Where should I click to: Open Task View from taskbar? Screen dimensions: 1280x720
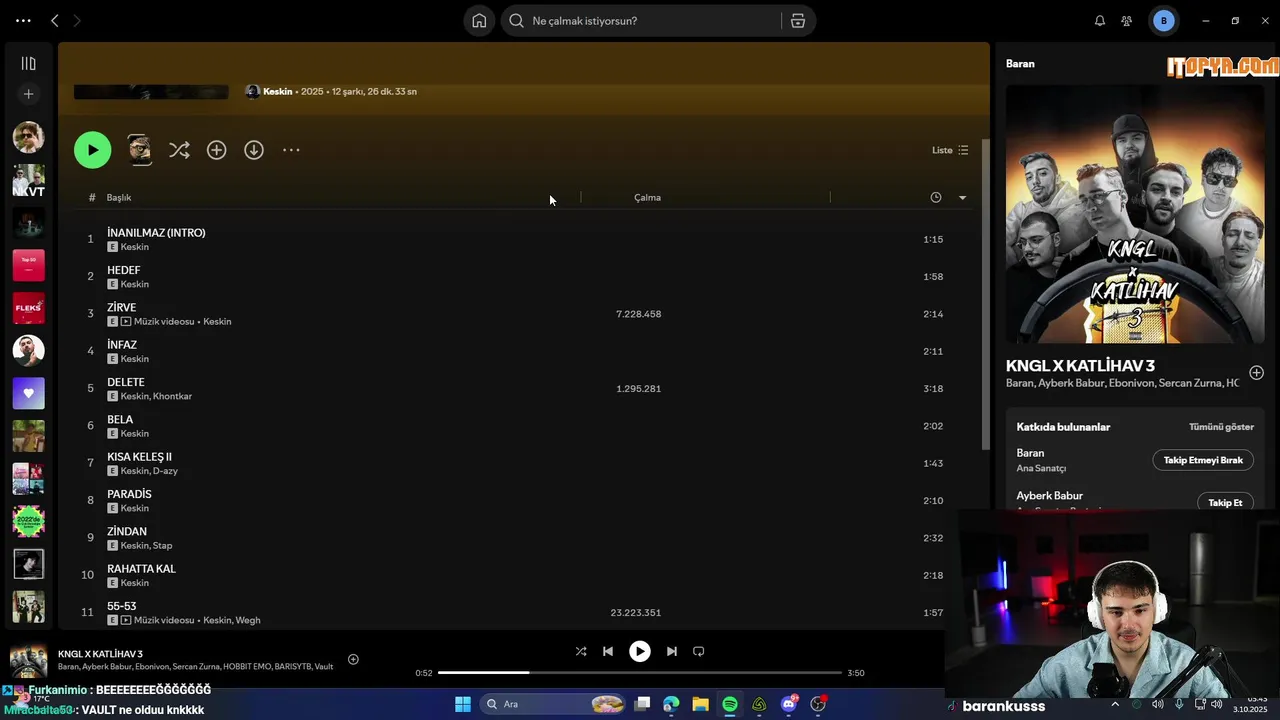(643, 704)
